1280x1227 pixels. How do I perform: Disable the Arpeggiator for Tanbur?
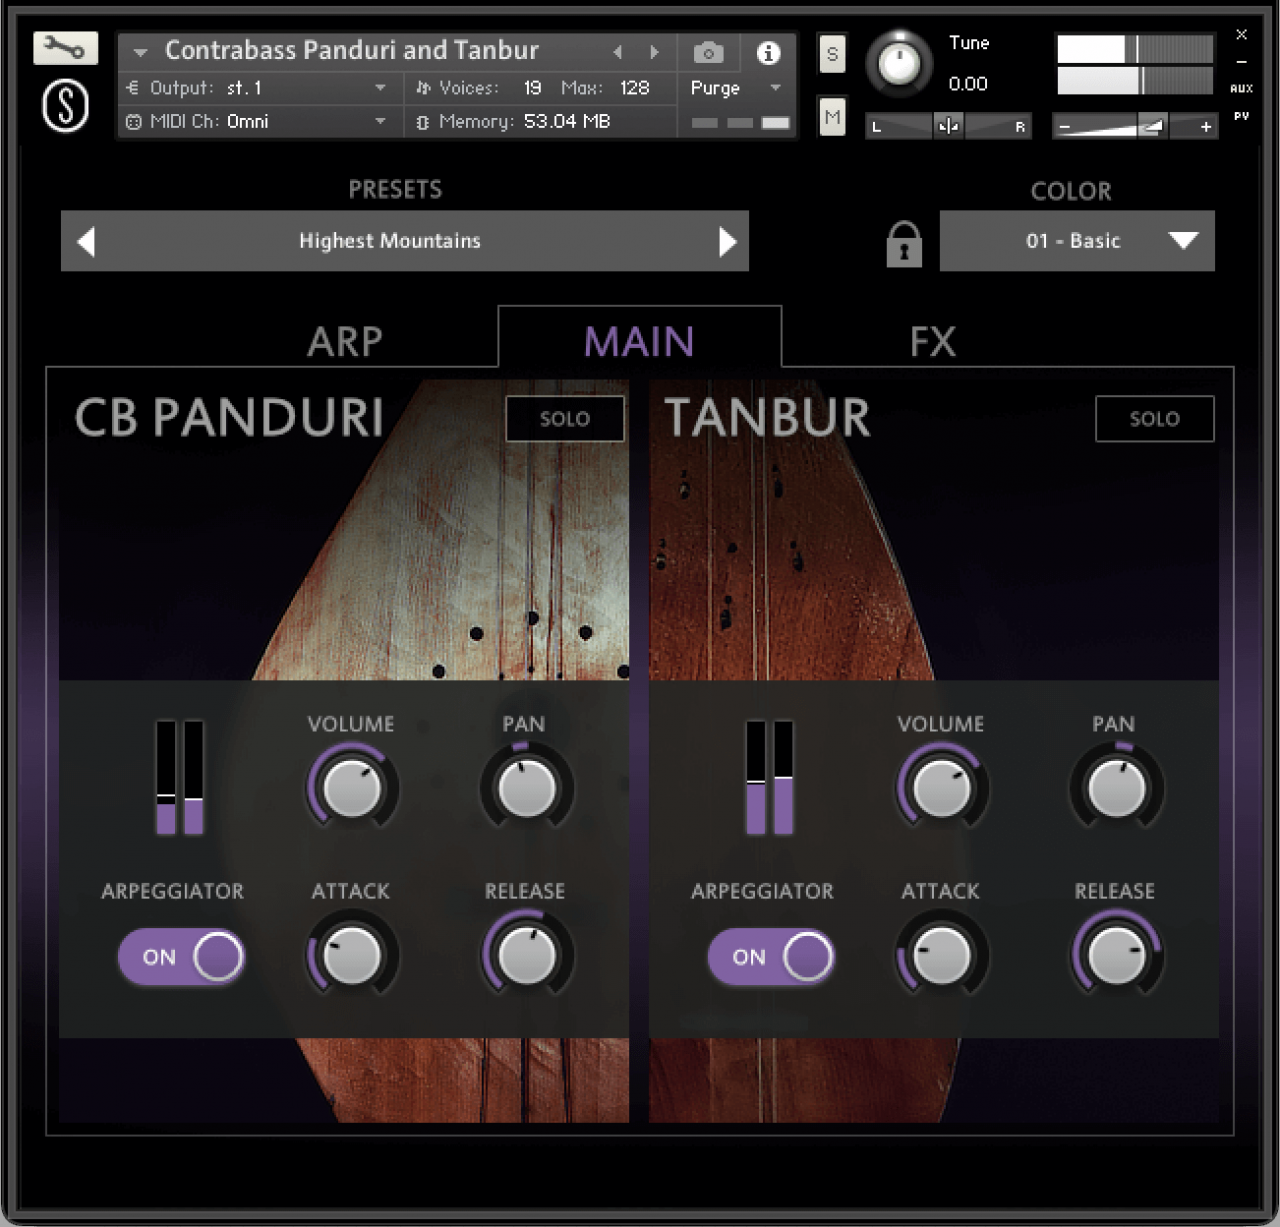(x=770, y=957)
